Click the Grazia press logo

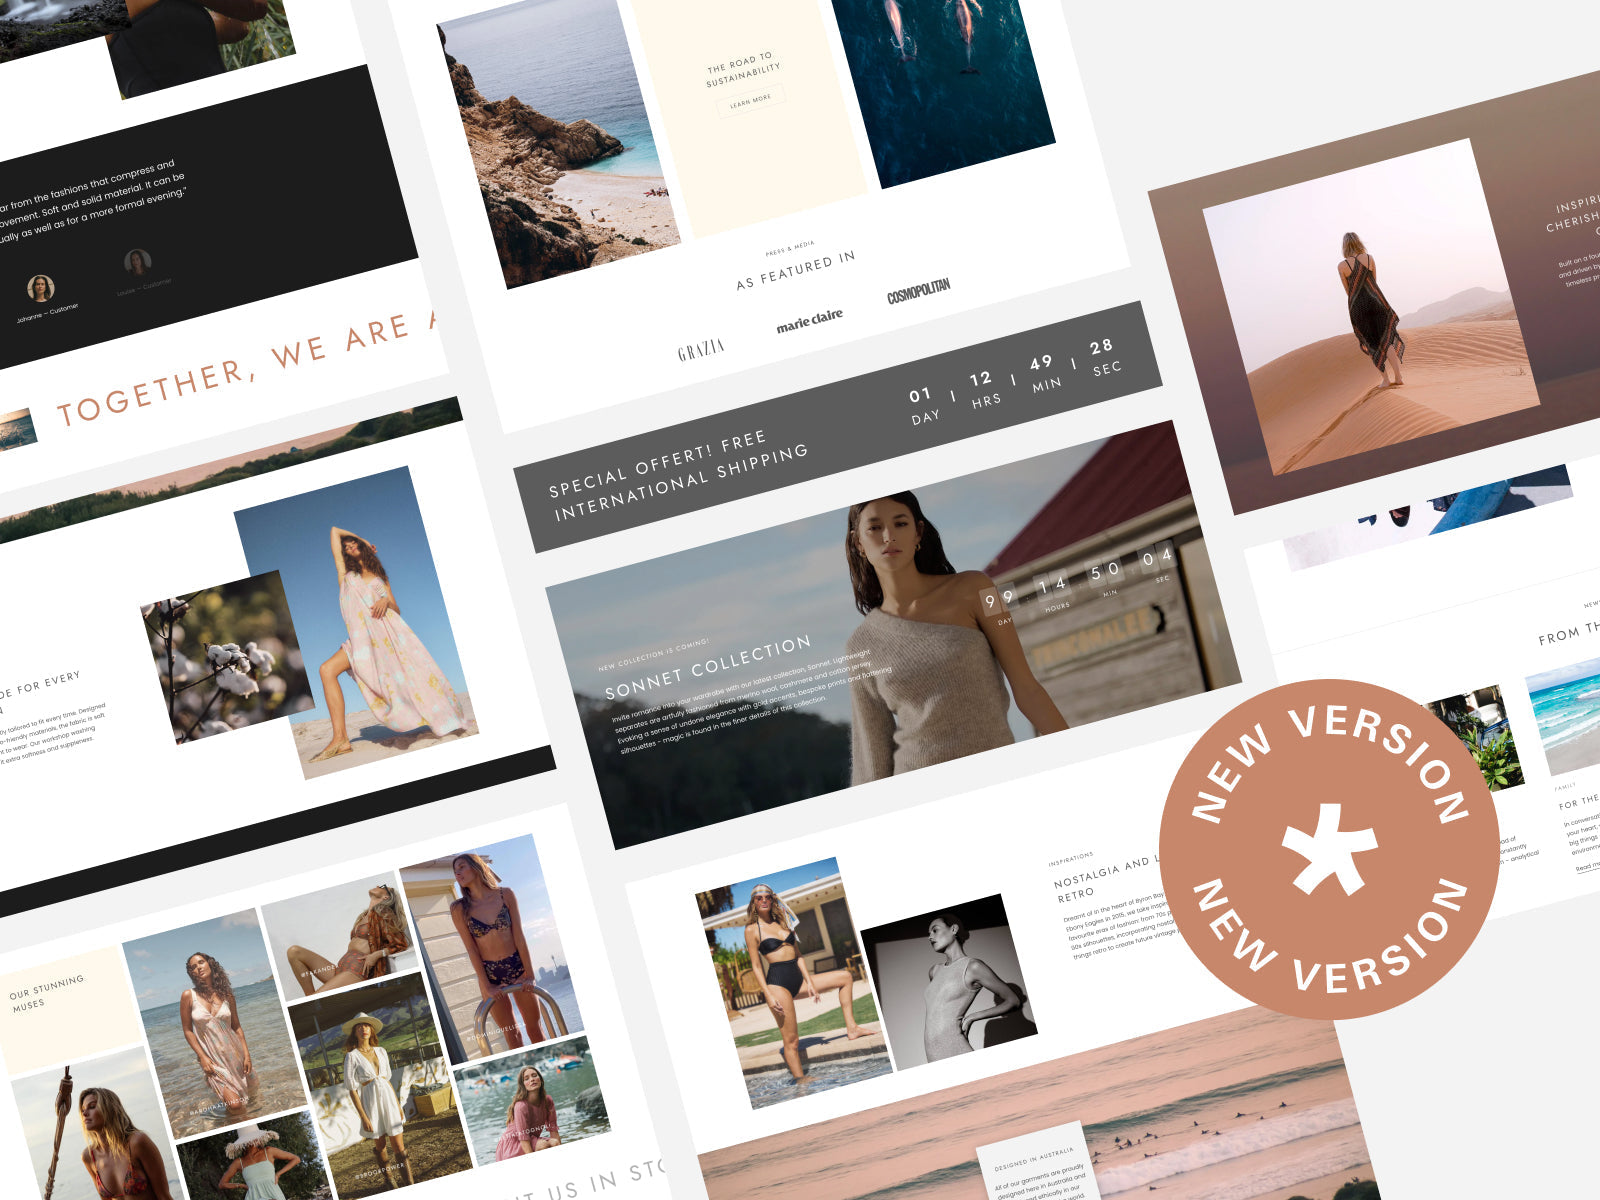point(700,351)
